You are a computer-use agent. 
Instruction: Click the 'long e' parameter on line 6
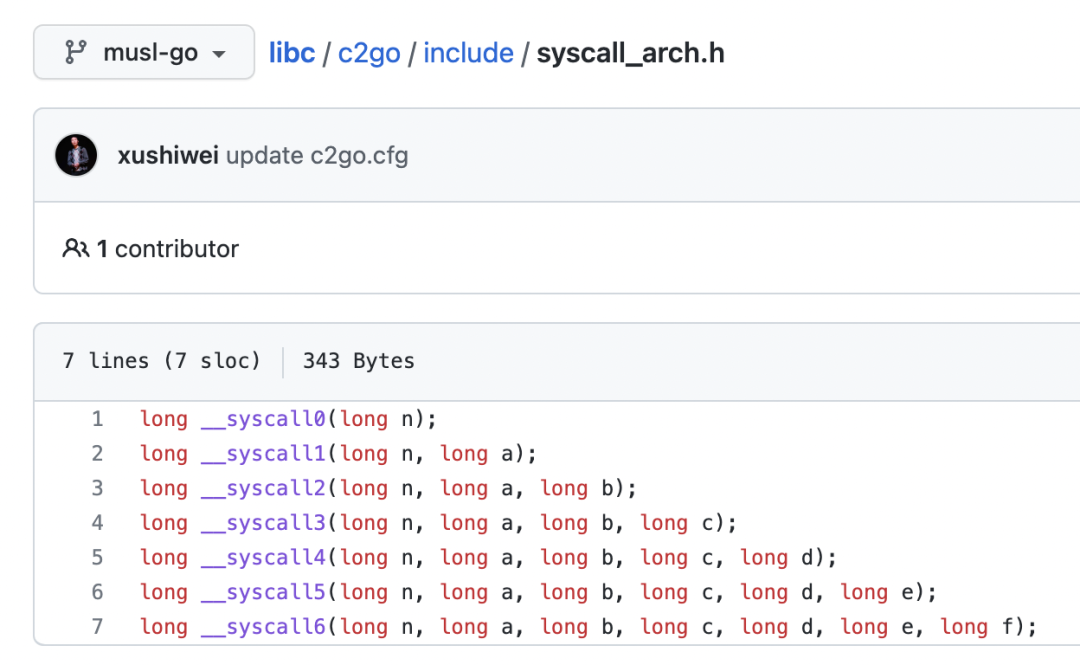coord(878,592)
